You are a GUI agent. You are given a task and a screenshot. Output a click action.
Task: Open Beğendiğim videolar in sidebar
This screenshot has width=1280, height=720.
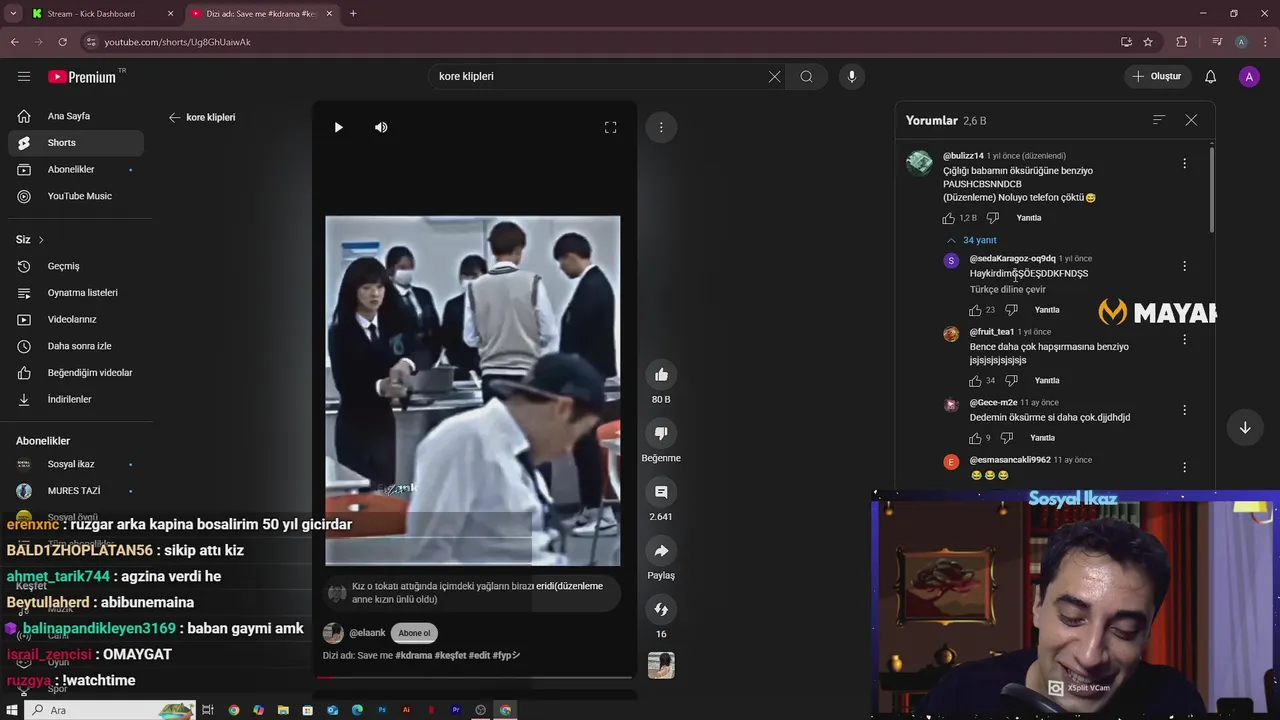76,373
